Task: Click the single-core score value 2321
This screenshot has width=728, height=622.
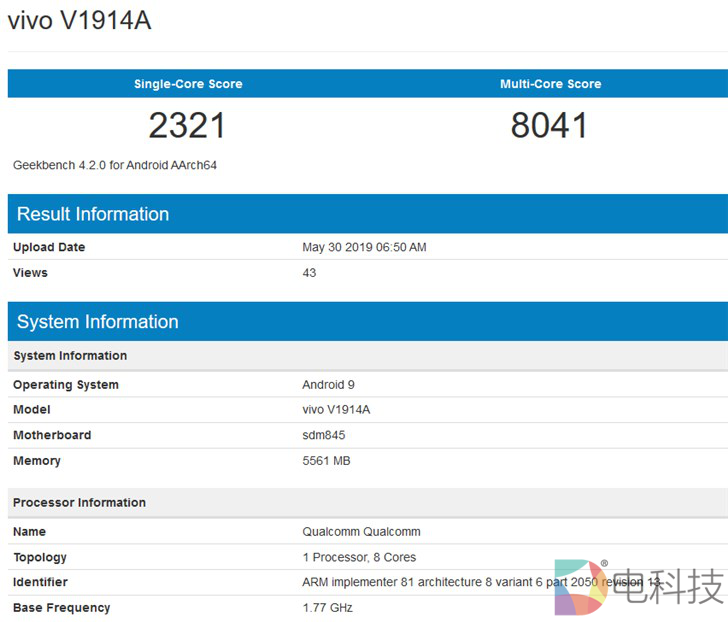Action: 187,125
